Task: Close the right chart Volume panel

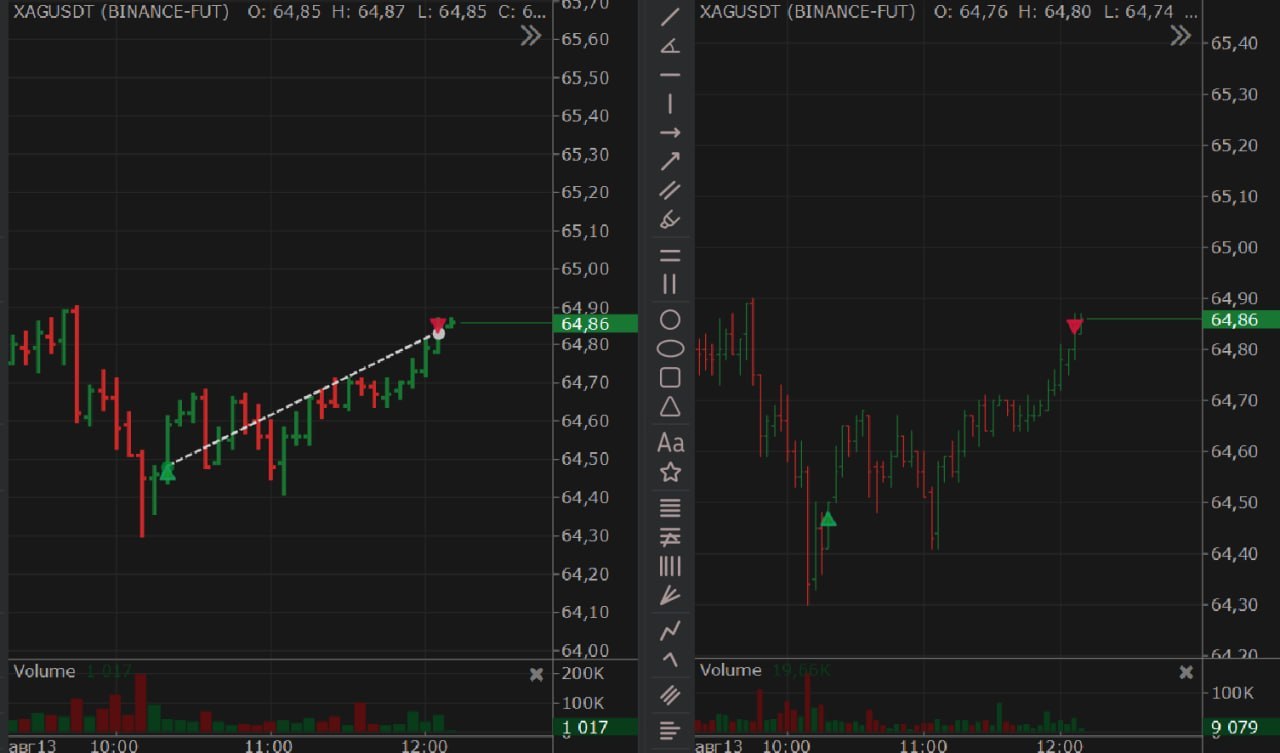Action: [1186, 672]
